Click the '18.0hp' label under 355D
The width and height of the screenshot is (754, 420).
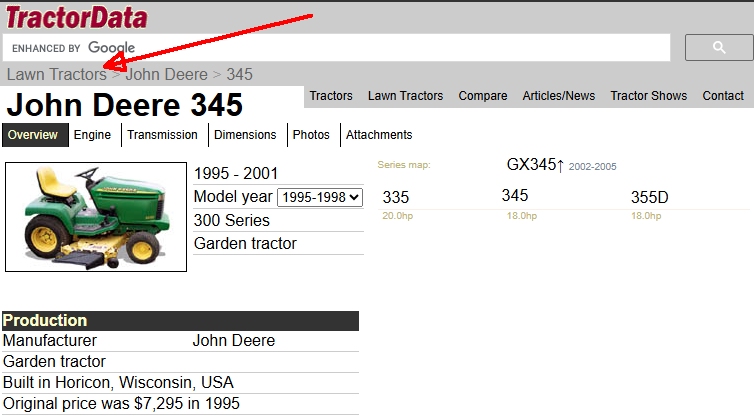click(x=646, y=216)
